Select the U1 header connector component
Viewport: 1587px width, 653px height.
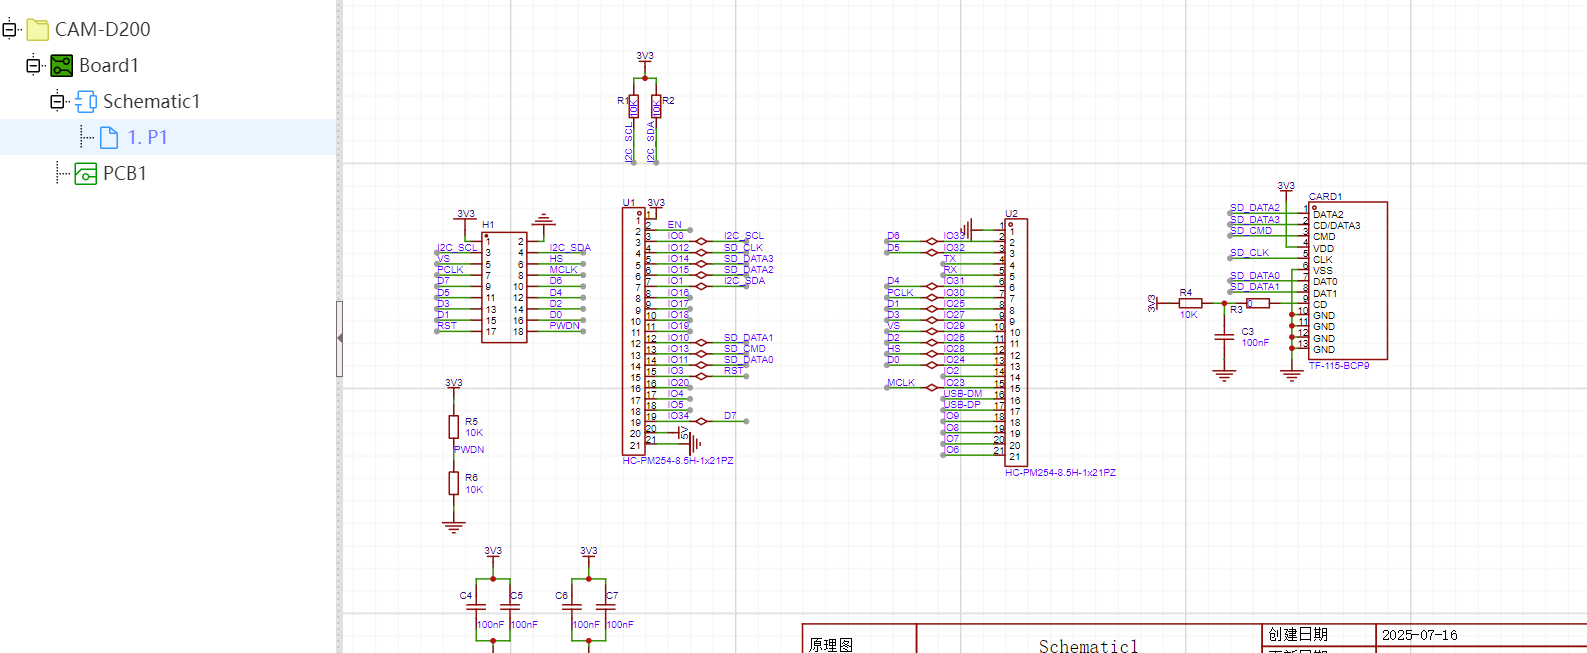point(633,332)
